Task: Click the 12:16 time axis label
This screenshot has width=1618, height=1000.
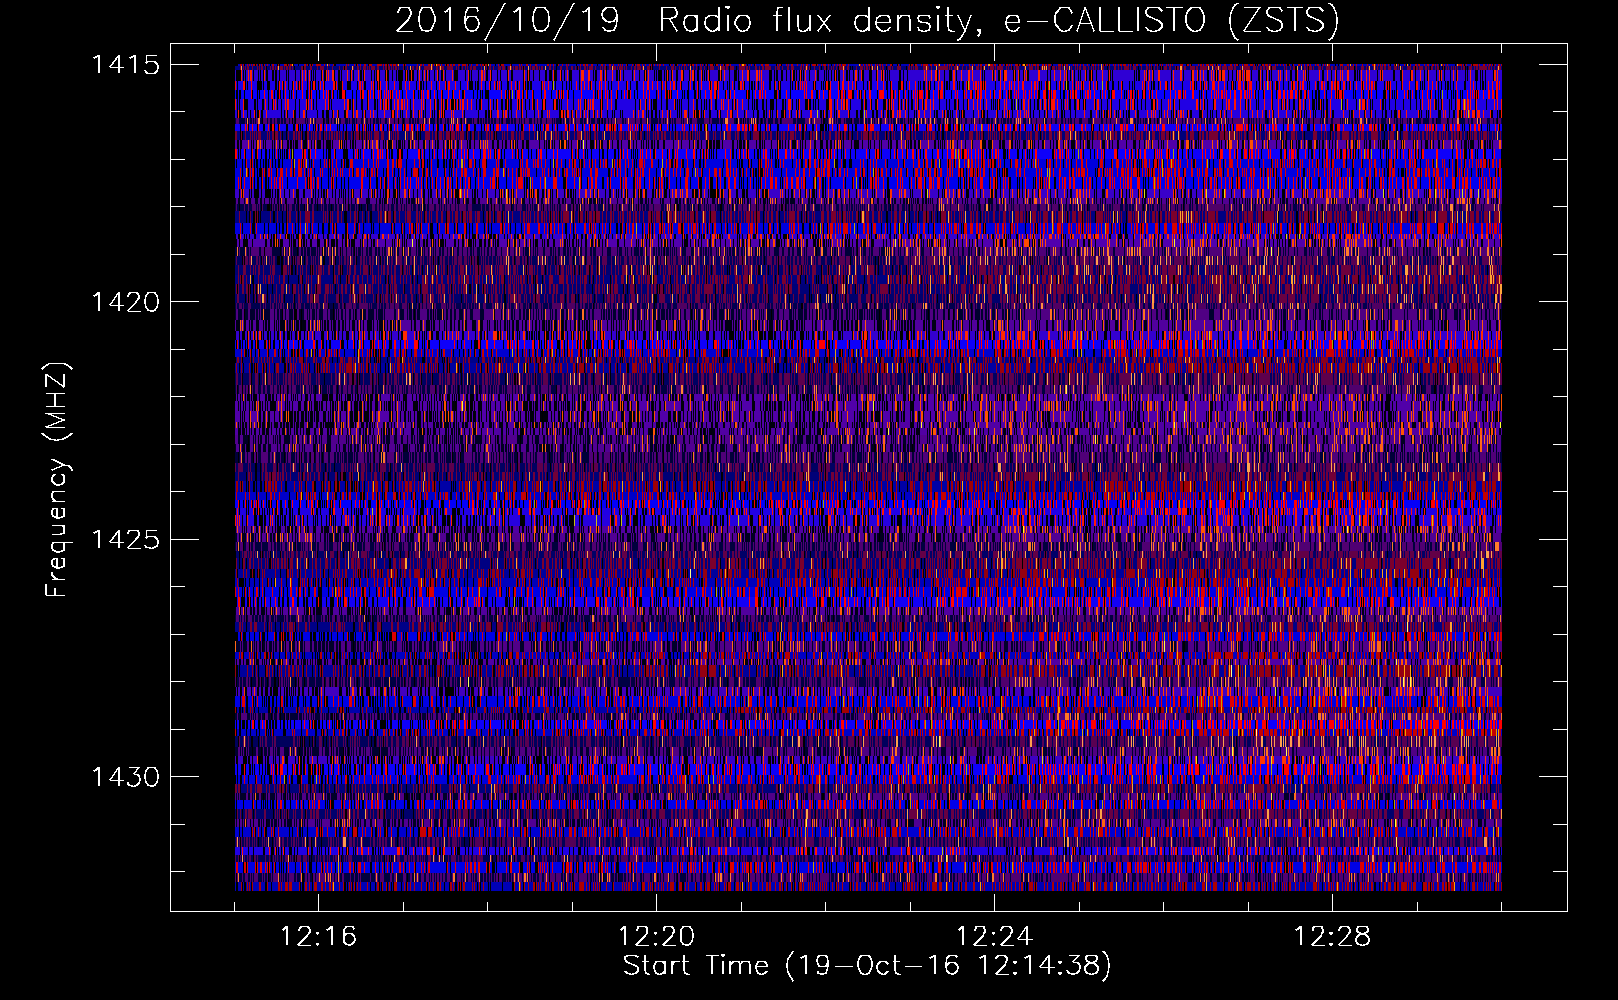Action: coord(318,937)
